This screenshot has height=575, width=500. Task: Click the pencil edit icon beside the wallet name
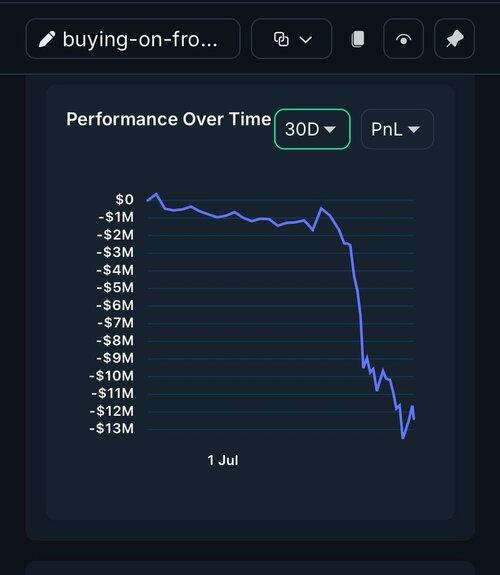[x=47, y=39]
